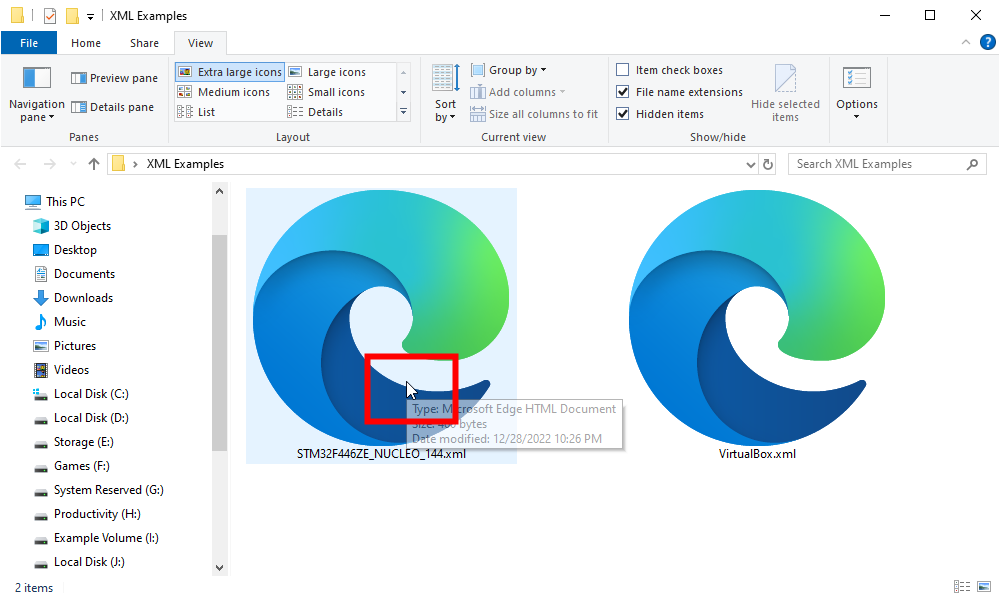Image resolution: width=1000 pixels, height=600 pixels.
Task: Select Large icons layout
Action: [x=327, y=72]
